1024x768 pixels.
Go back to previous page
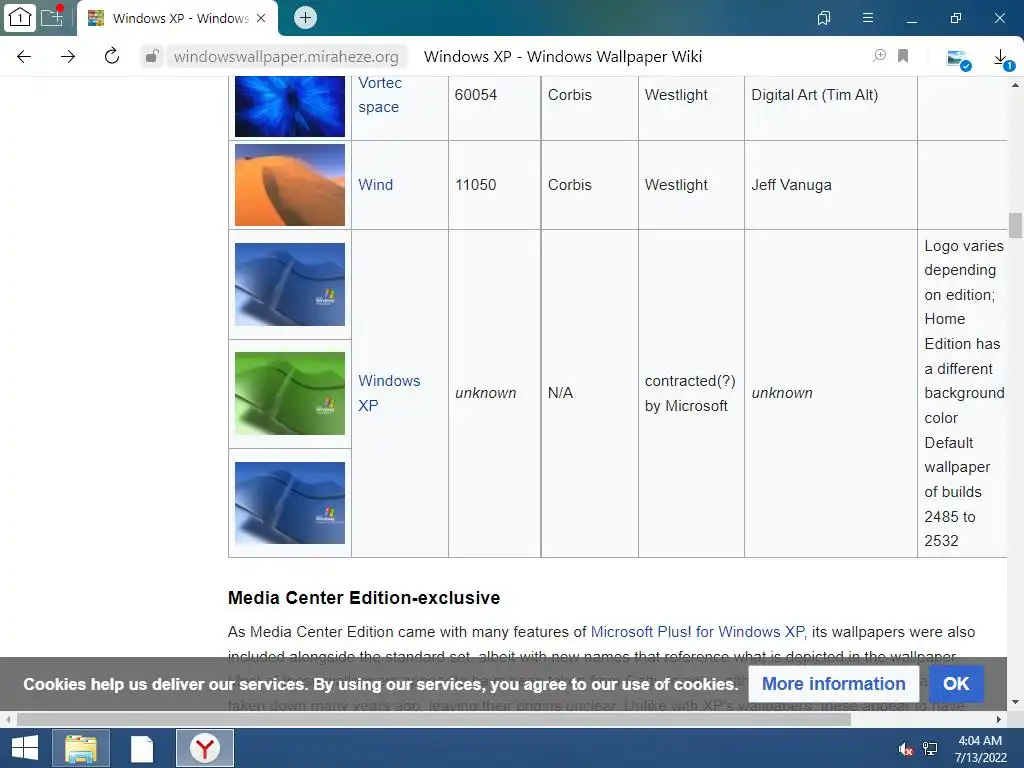point(24,56)
